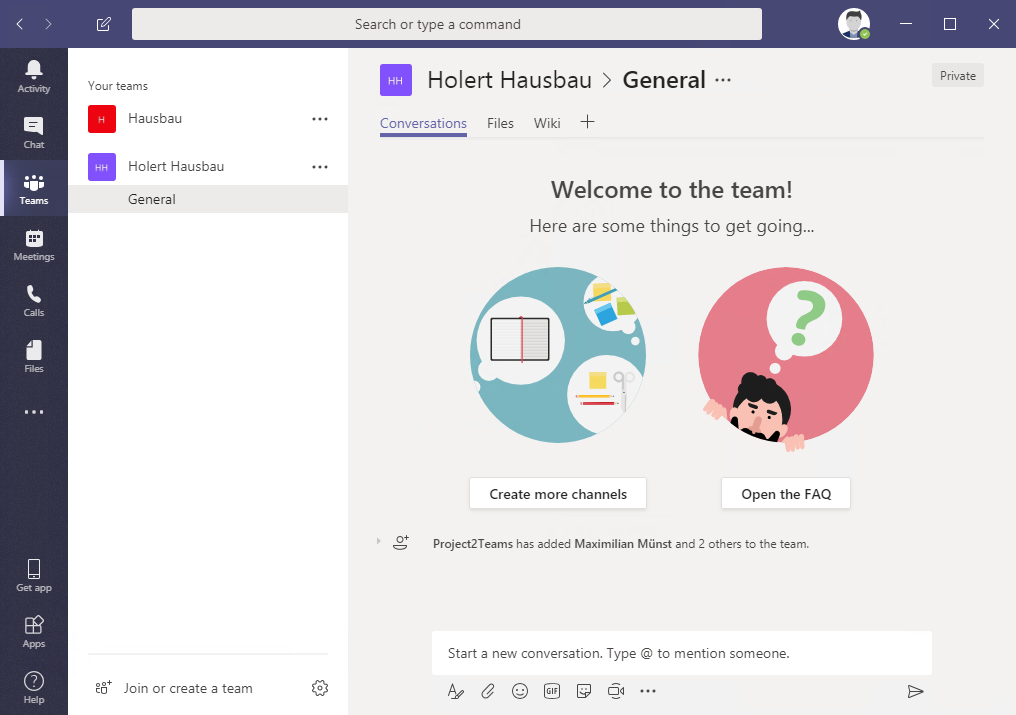Viewport: 1016px width, 715px height.
Task: Click in the Search or command box
Action: tap(447, 24)
